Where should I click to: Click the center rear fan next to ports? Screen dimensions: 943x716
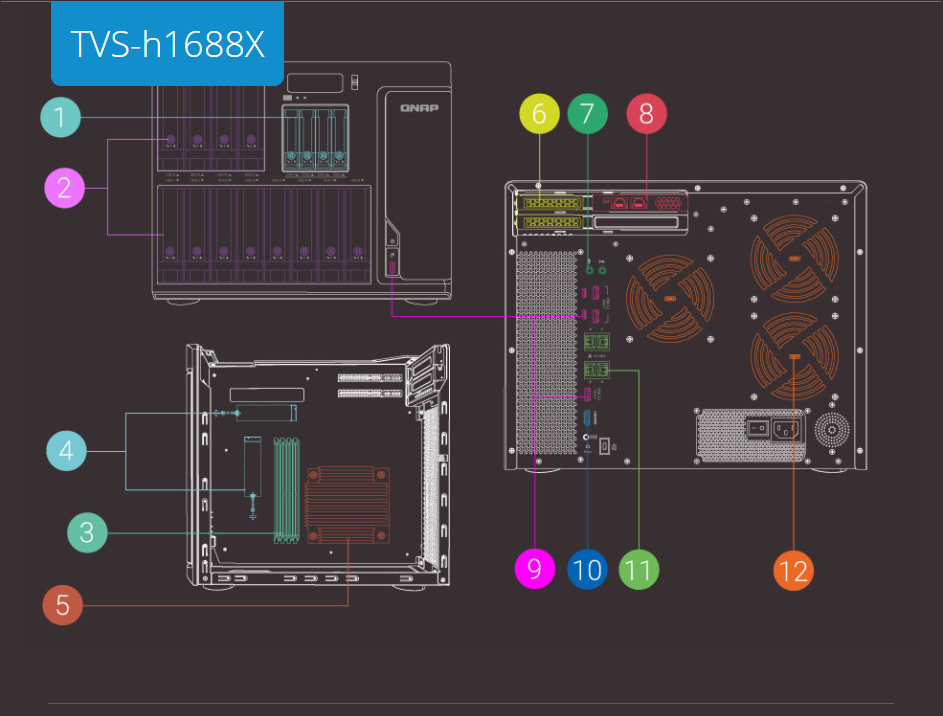coord(668,299)
